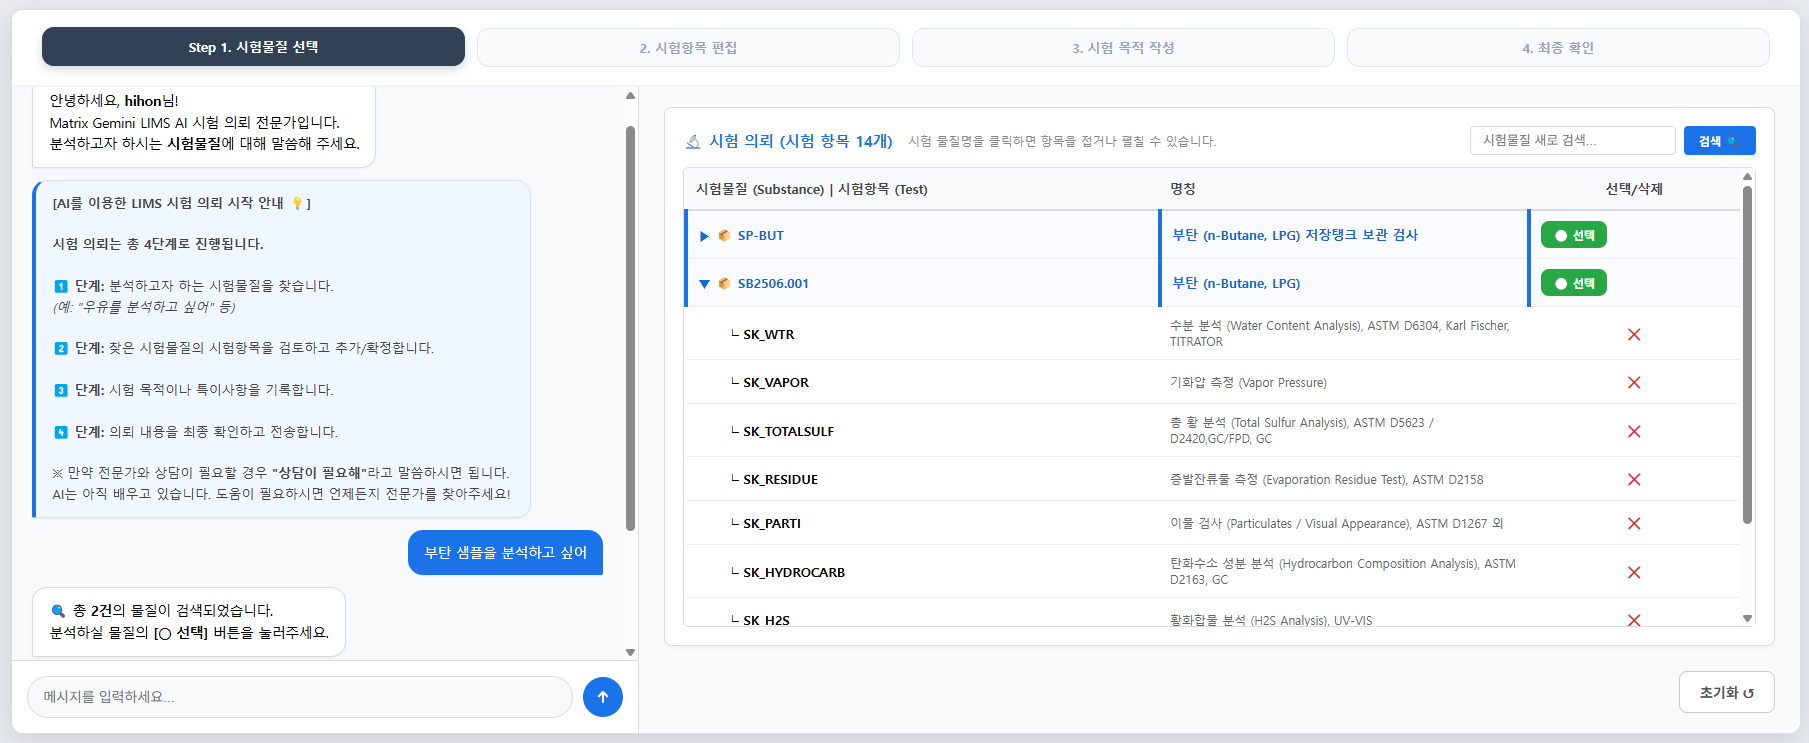The height and width of the screenshot is (743, 1809).
Task: Go to step 4 최종 확인
Action: [x=1558, y=48]
